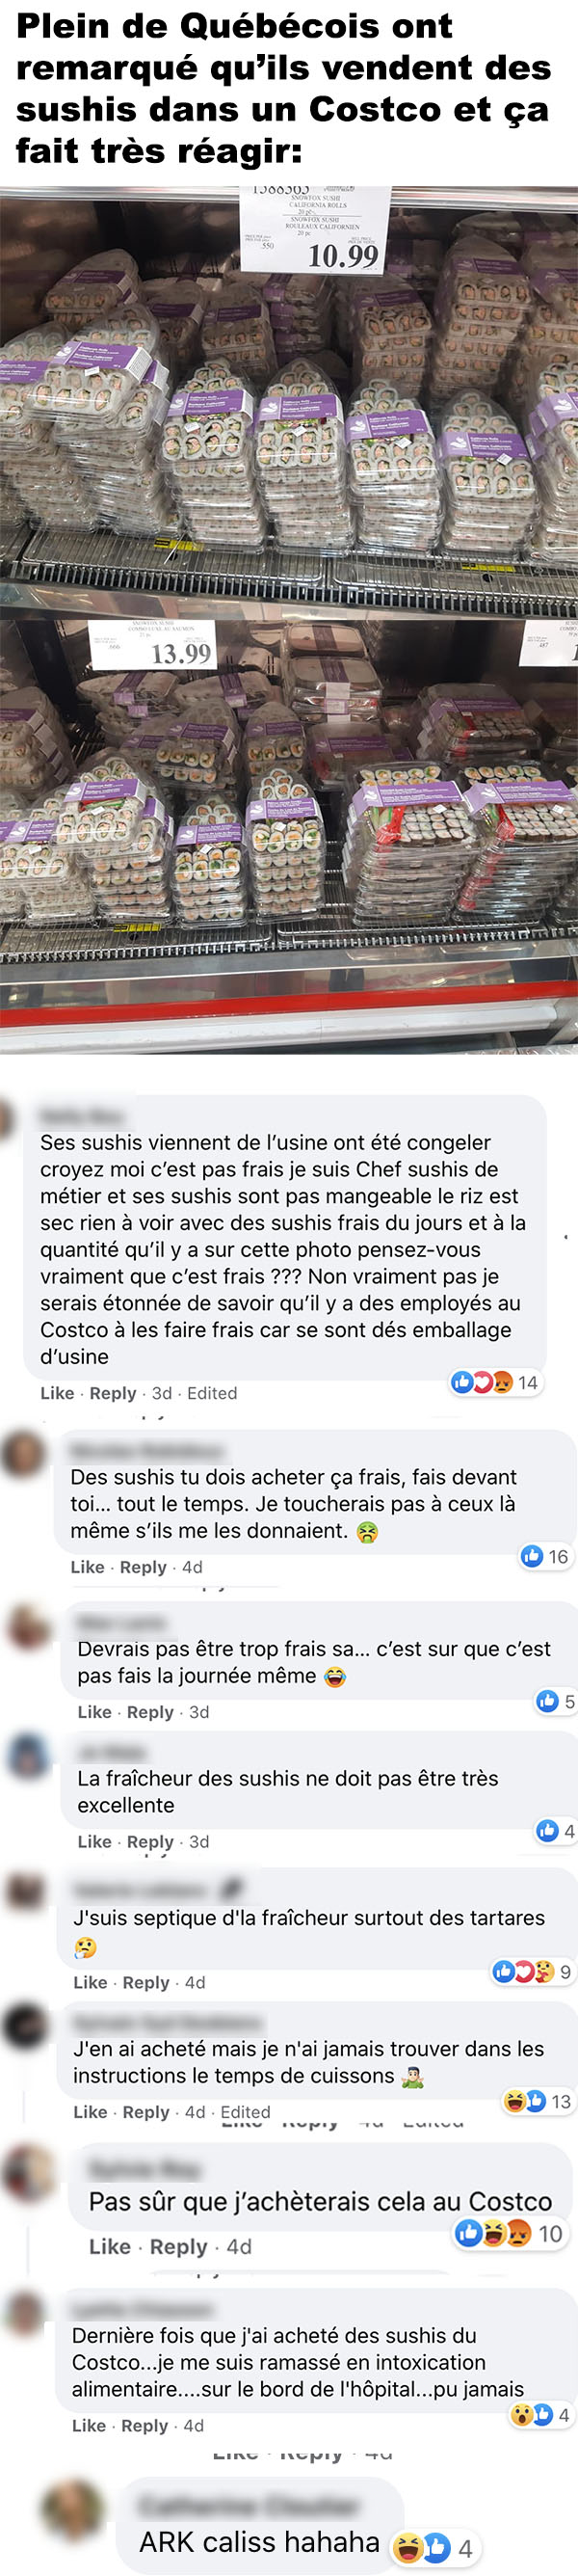Click the avatar beside the 'ARK caliss hahaha' comment
The height and width of the screenshot is (2576, 578).
click(x=73, y=2511)
